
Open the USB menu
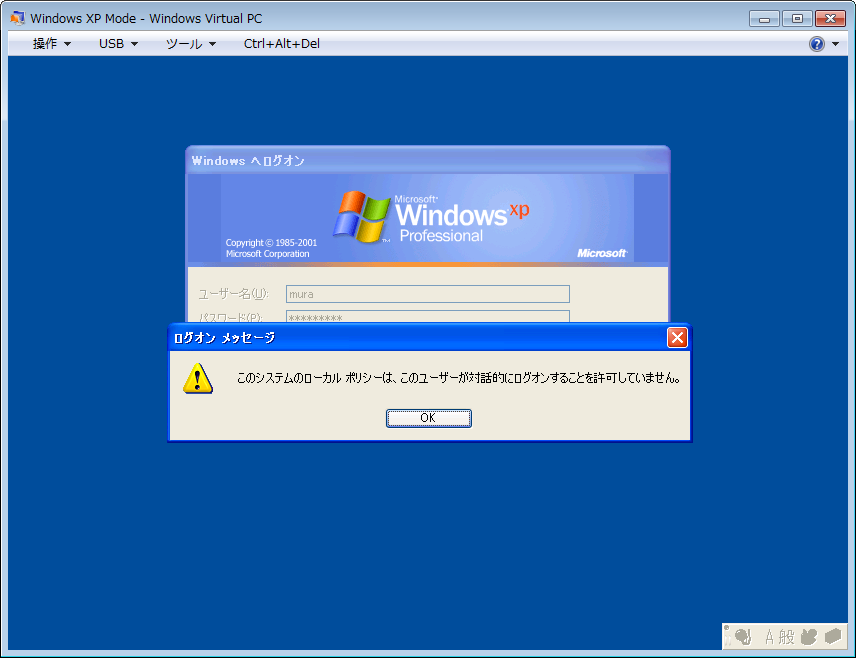(x=118, y=44)
